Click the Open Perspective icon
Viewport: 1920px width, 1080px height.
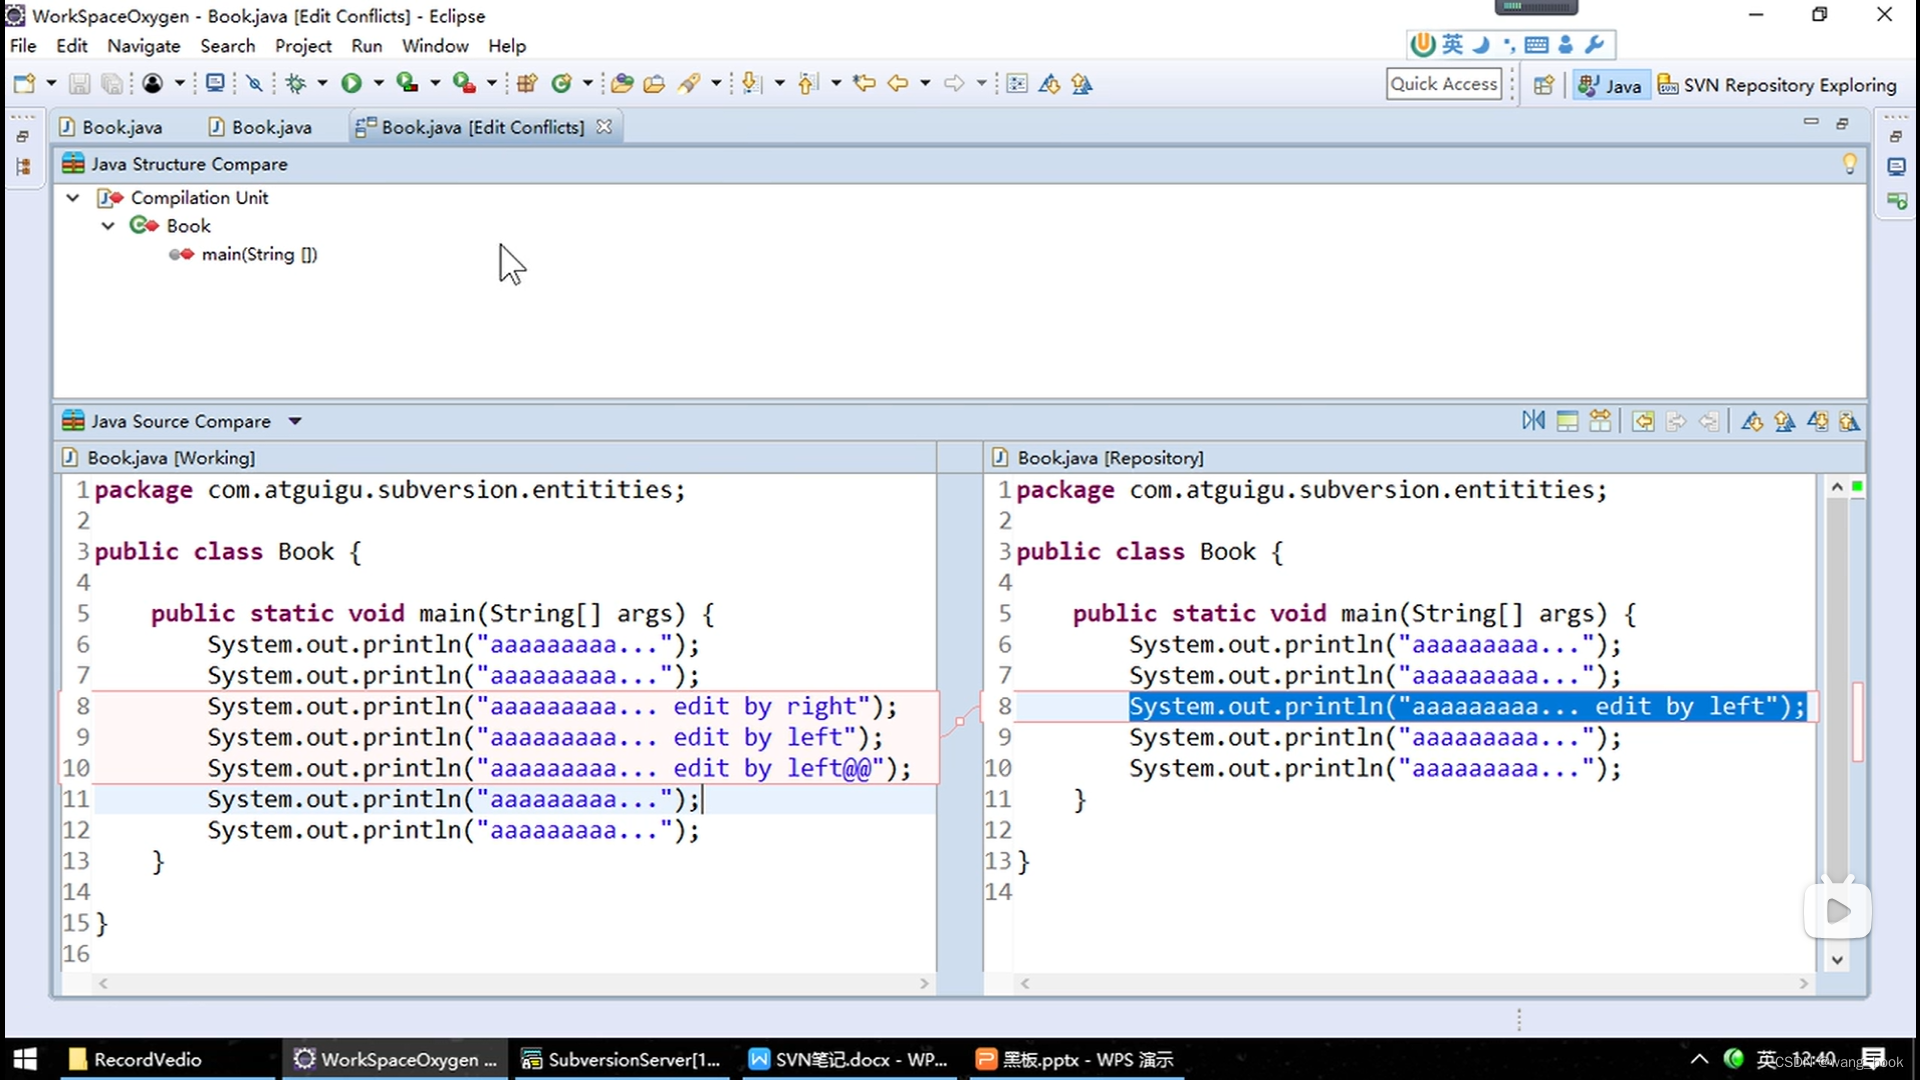point(1544,85)
